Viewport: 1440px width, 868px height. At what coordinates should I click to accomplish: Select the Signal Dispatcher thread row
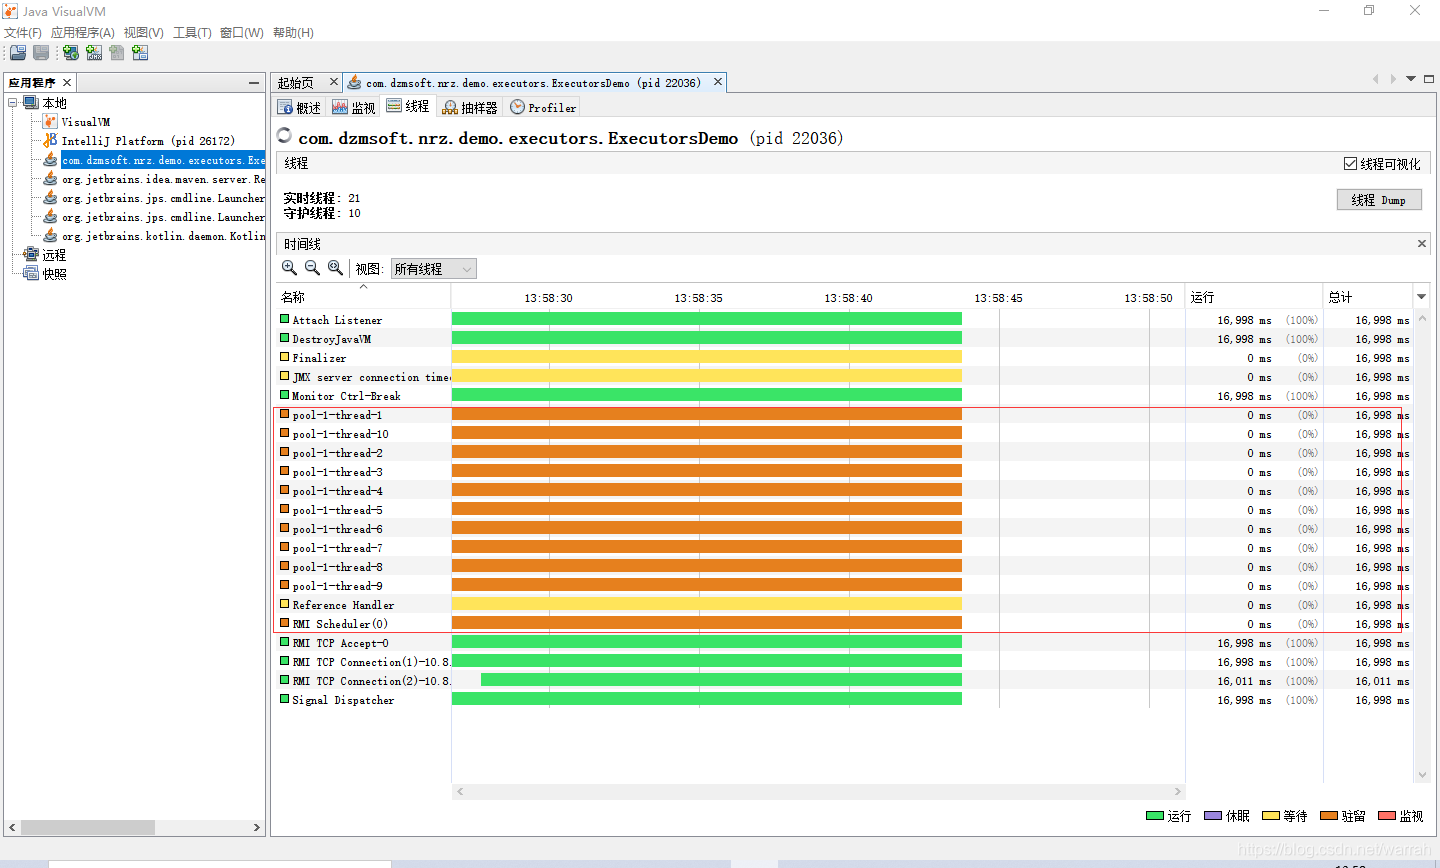[x=844, y=700]
